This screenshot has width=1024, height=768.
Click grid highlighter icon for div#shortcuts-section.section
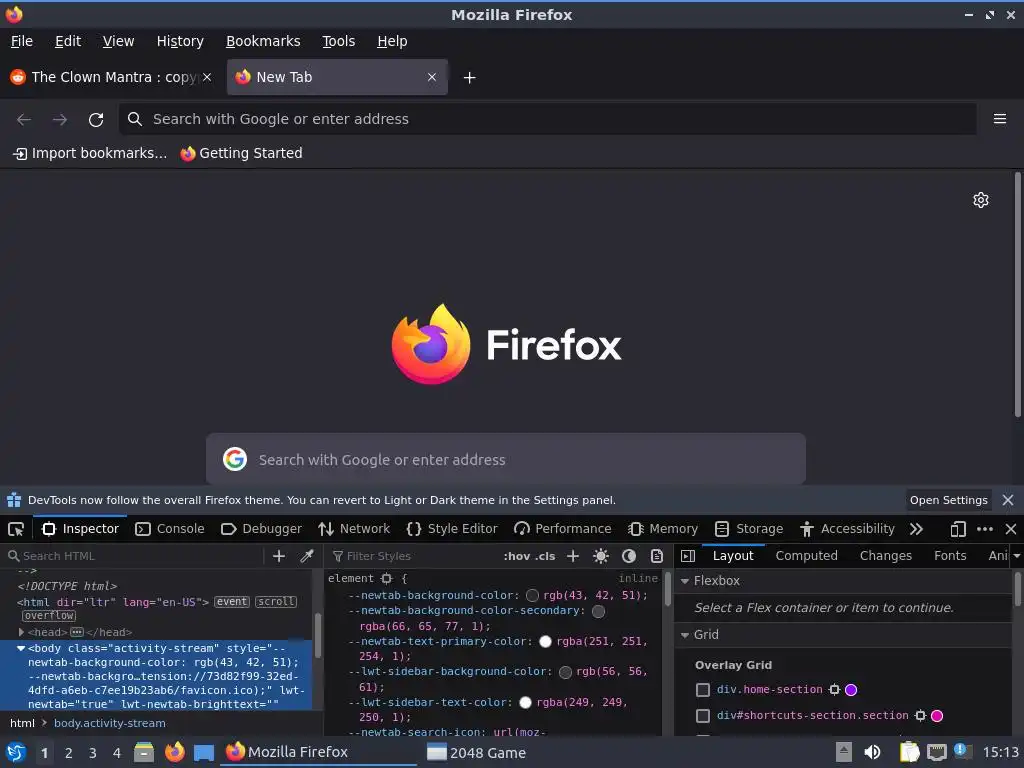pos(920,716)
